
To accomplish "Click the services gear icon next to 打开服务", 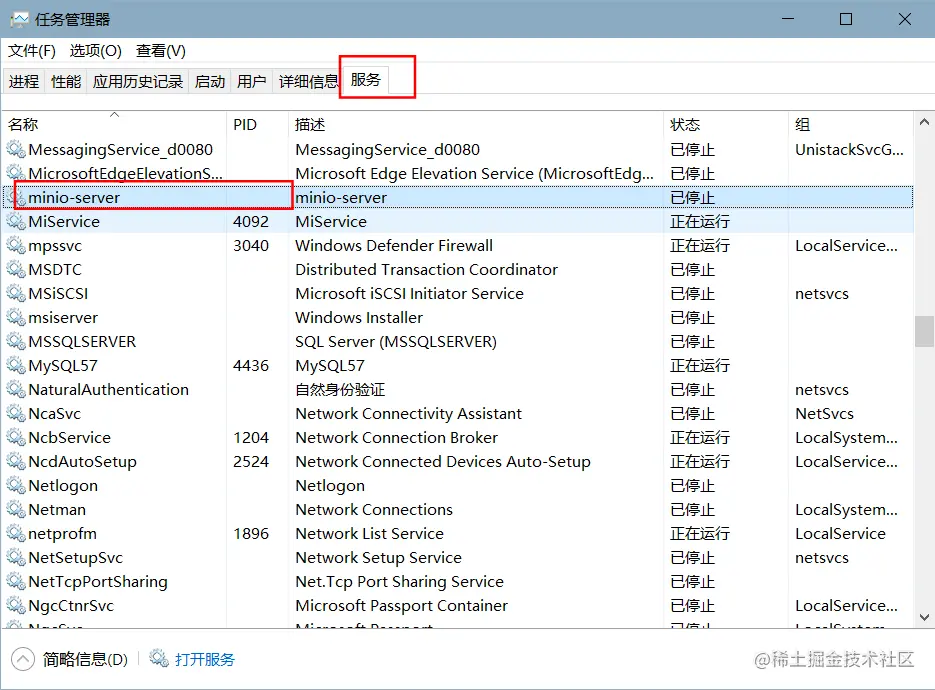I will [159, 658].
